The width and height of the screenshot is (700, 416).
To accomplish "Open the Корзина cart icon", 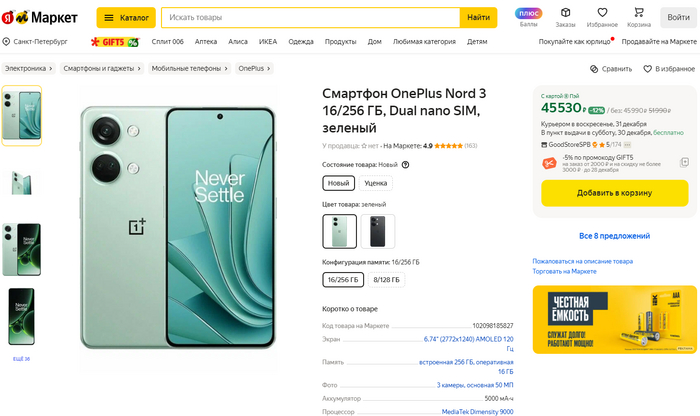I will (x=639, y=17).
